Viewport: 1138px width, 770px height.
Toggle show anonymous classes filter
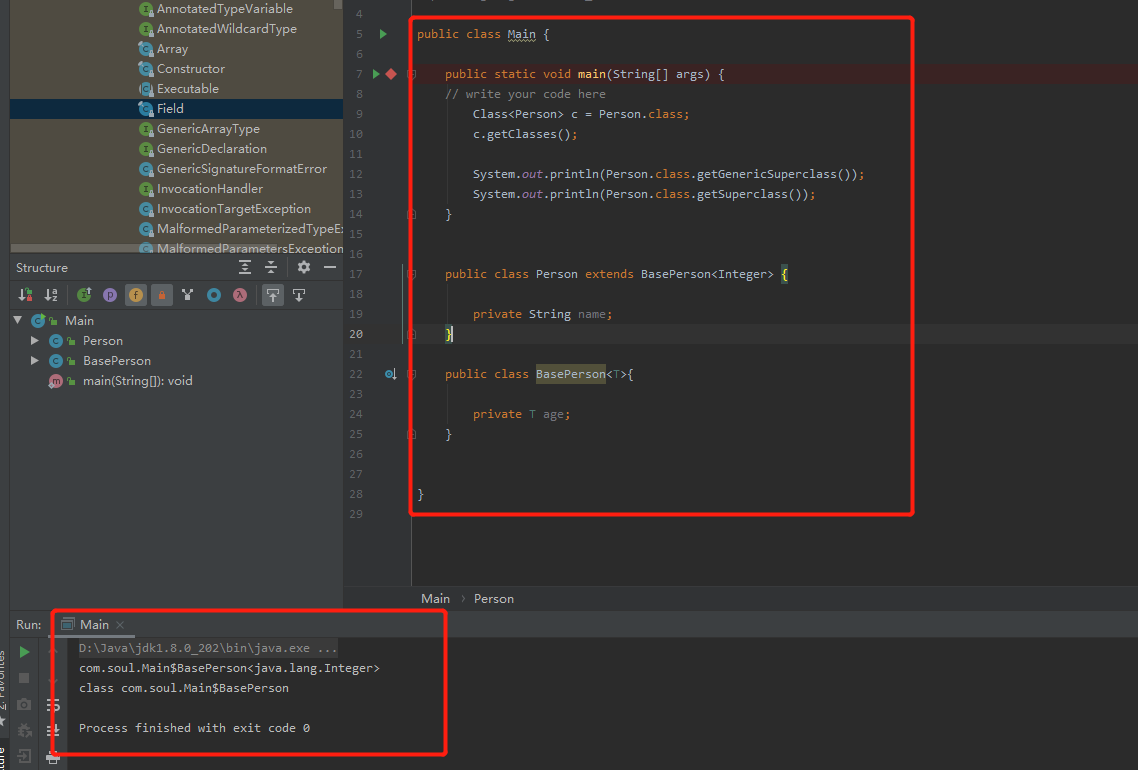[x=214, y=295]
